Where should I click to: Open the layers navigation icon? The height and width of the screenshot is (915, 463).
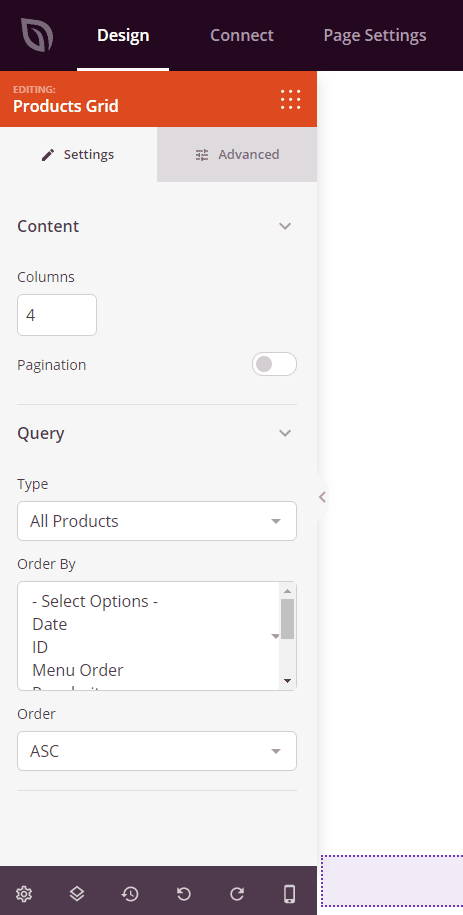[x=77, y=893]
